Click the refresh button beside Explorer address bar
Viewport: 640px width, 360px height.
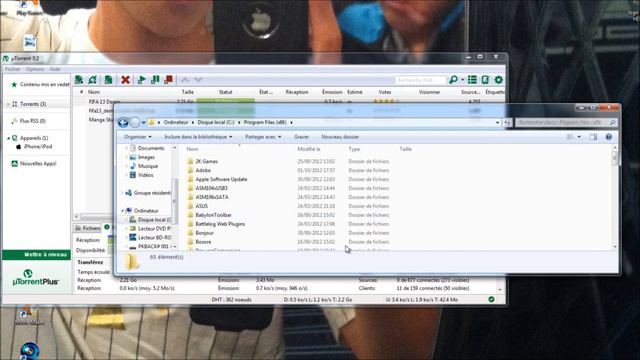(x=507, y=122)
